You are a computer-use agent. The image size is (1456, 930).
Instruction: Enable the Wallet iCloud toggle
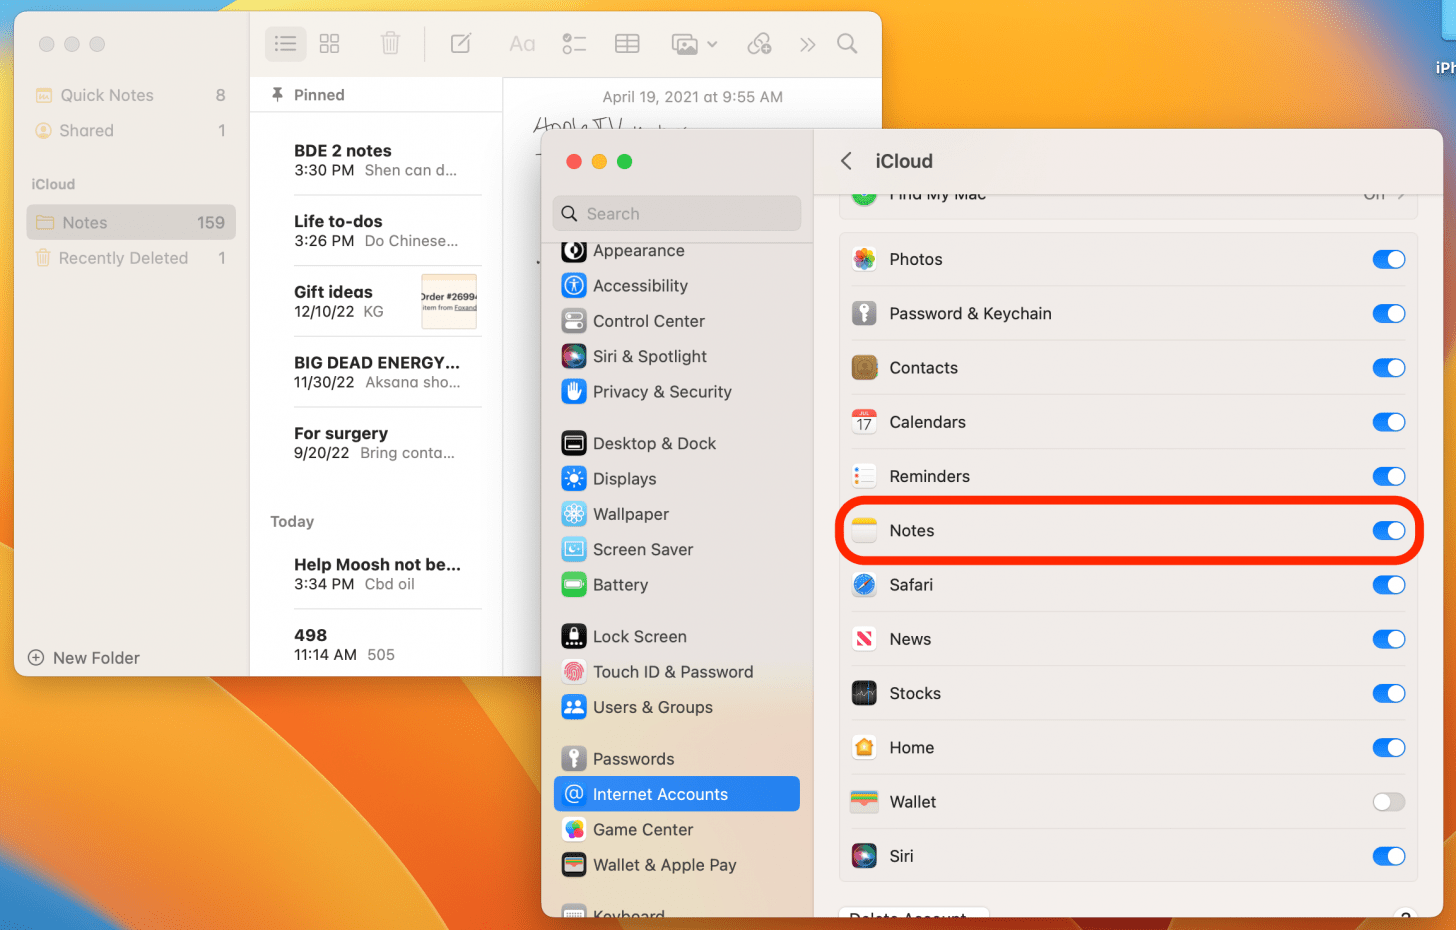(1388, 802)
